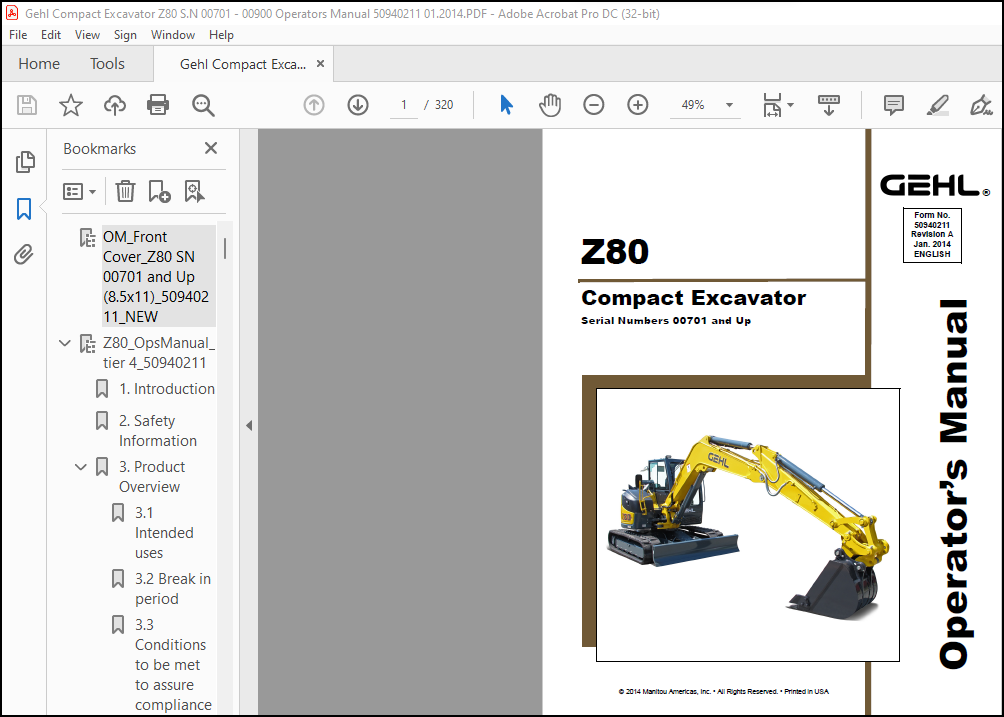This screenshot has width=1004, height=717.
Task: Open 1. Introduction bookmark
Action: pos(166,389)
